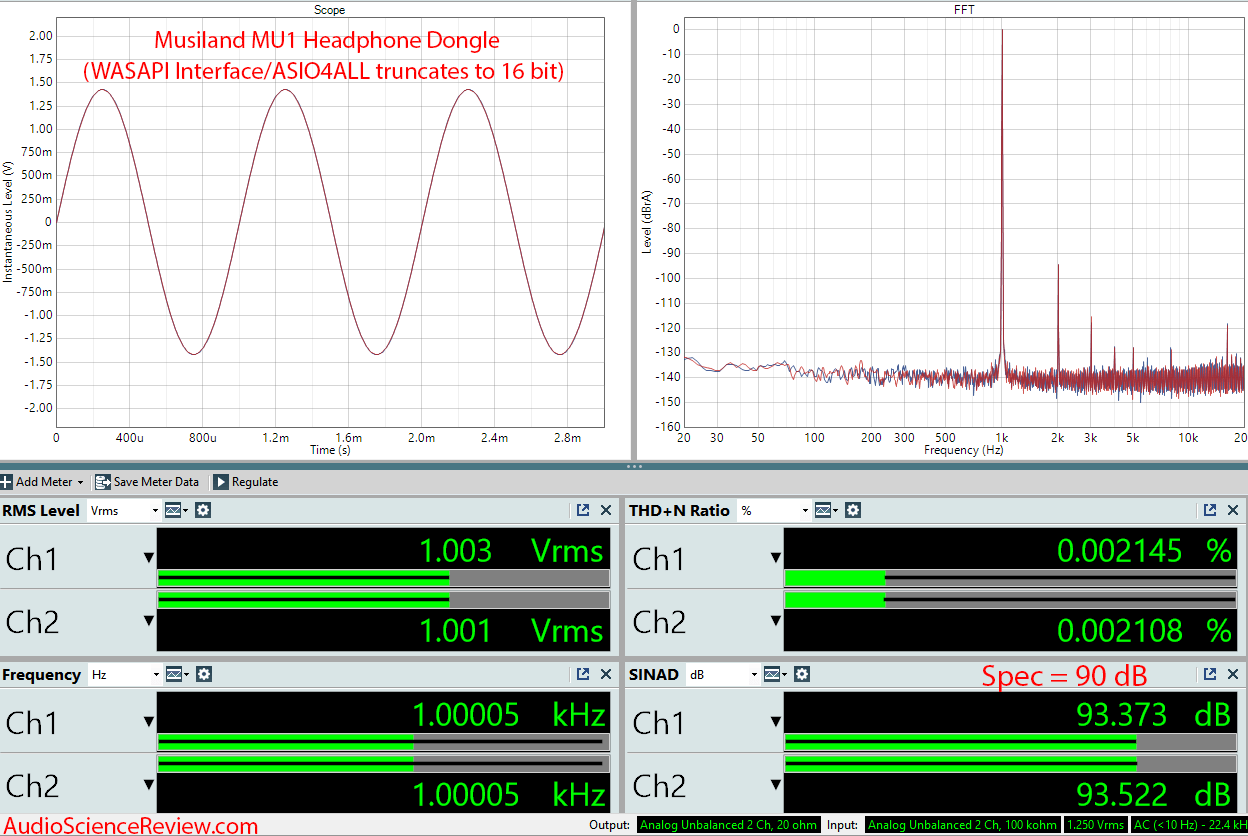Click RMS Level Ch1 bar meter
Viewport: 1248px width, 836px height.
click(384, 578)
